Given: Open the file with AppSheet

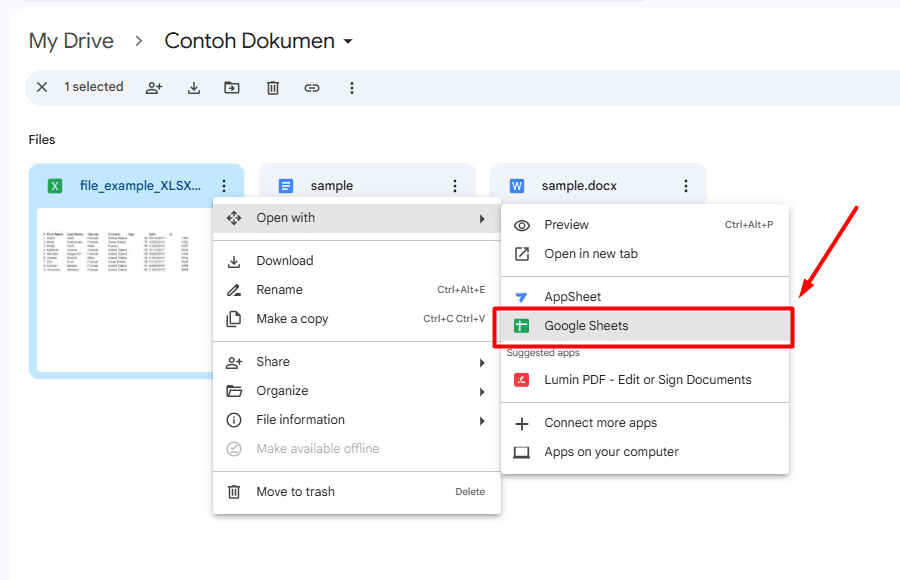Looking at the screenshot, I should pos(645,297).
